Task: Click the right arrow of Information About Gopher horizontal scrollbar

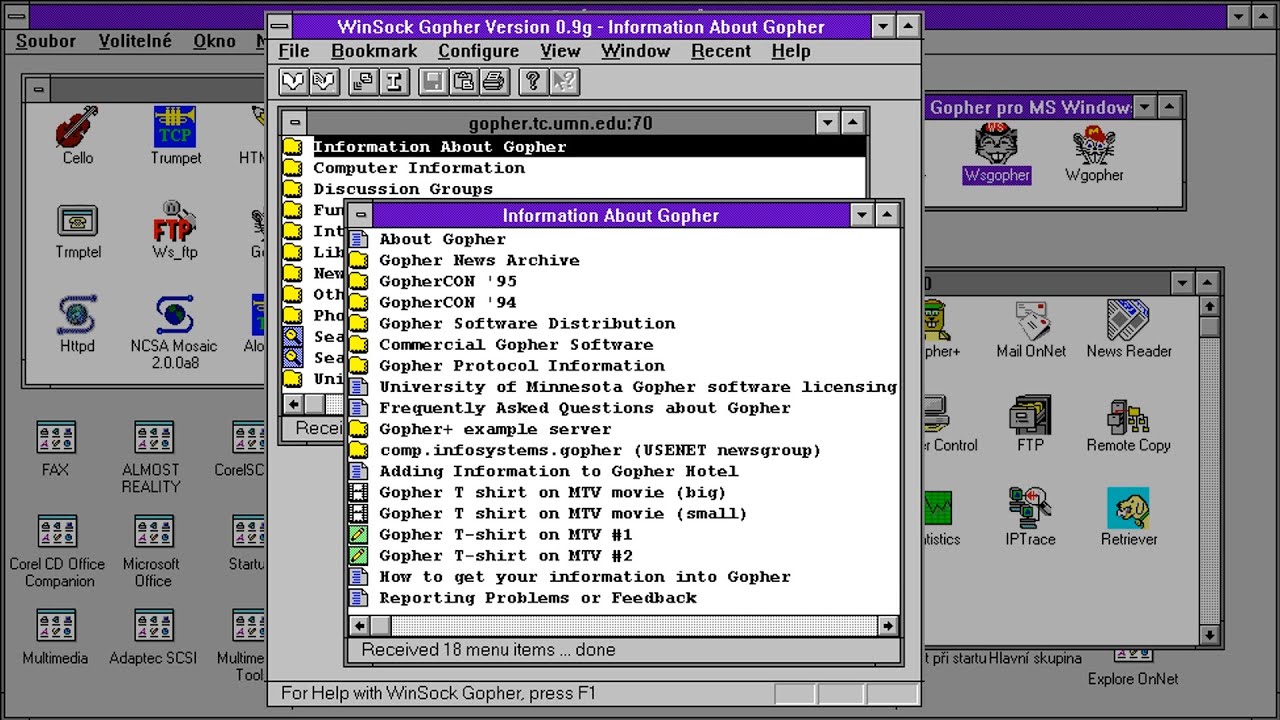Action: click(887, 626)
